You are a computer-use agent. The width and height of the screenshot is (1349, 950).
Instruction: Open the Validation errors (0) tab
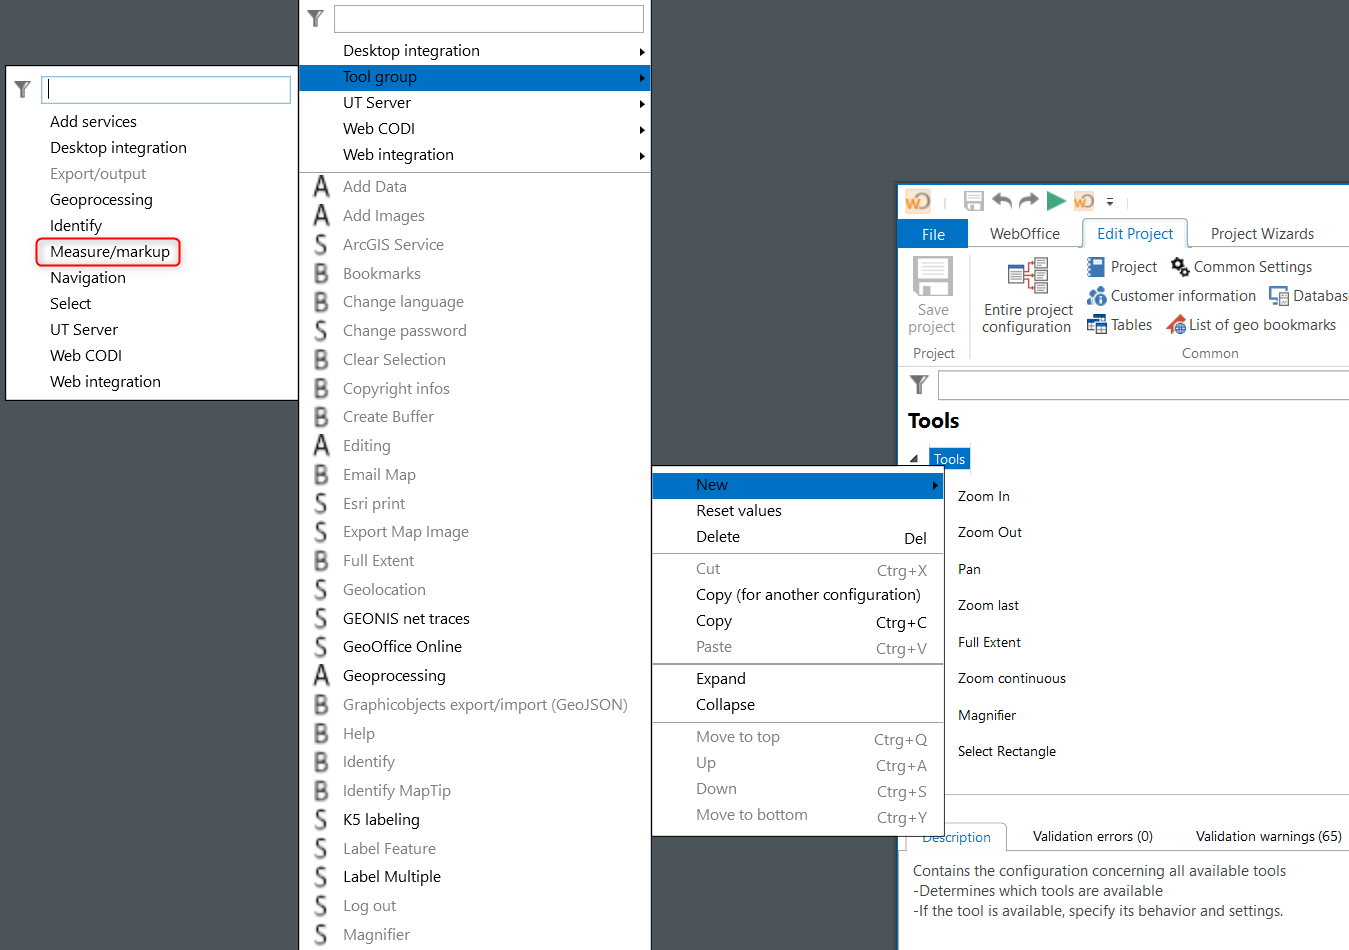click(1093, 836)
